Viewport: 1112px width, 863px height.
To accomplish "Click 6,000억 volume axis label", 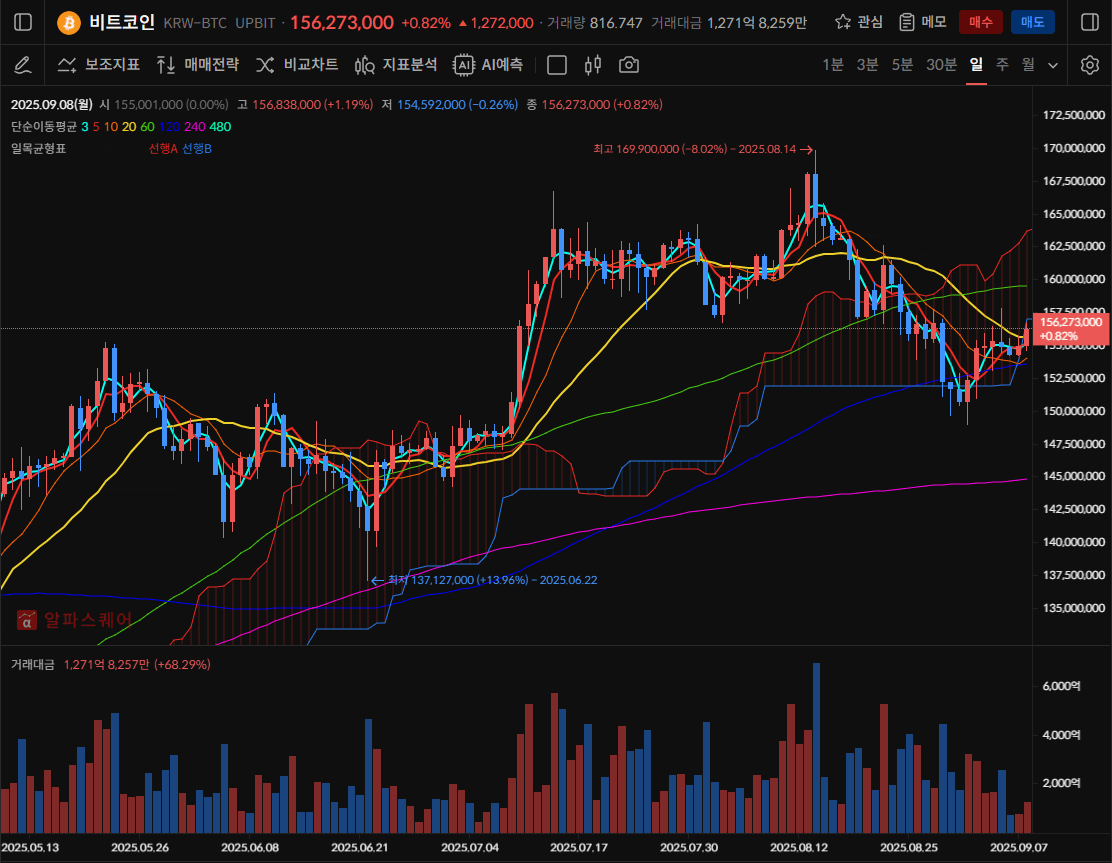I will coord(1062,686).
